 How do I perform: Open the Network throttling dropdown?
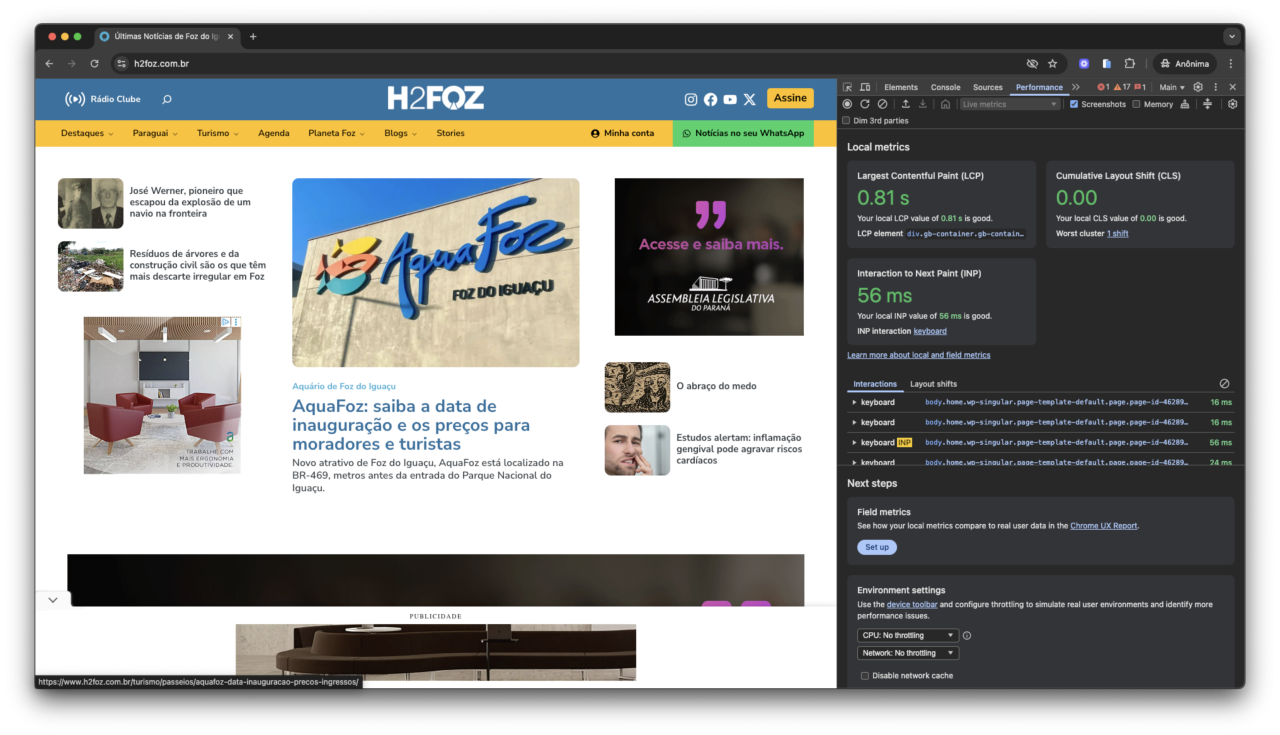tap(907, 653)
